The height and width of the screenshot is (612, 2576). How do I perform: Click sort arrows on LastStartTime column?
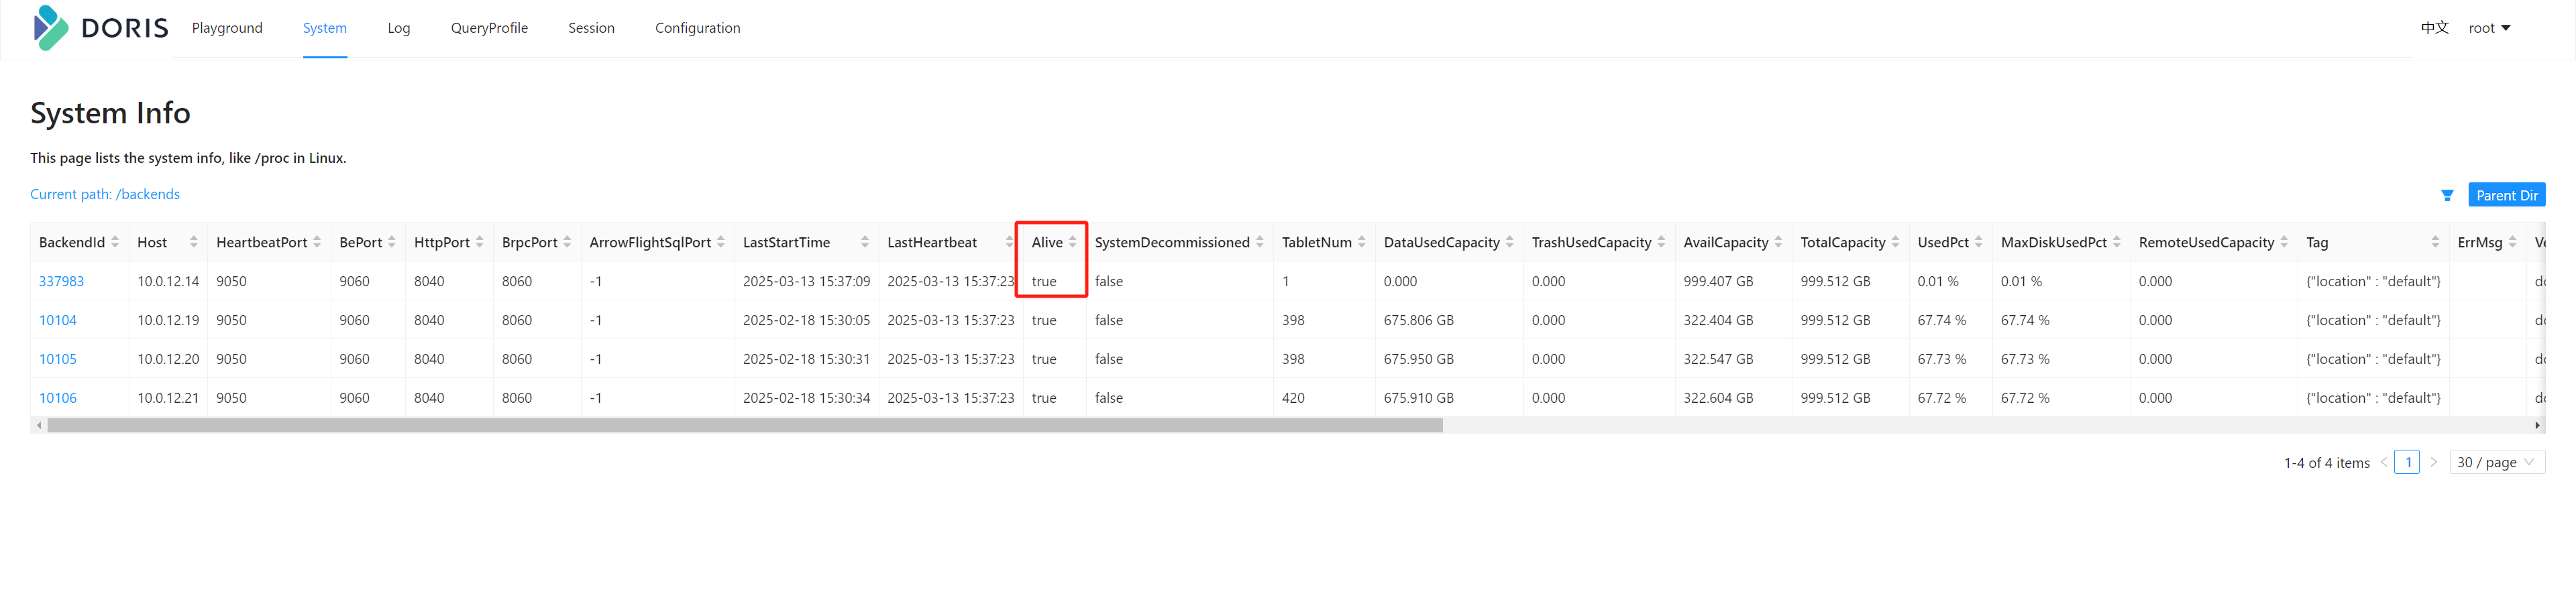[864, 242]
